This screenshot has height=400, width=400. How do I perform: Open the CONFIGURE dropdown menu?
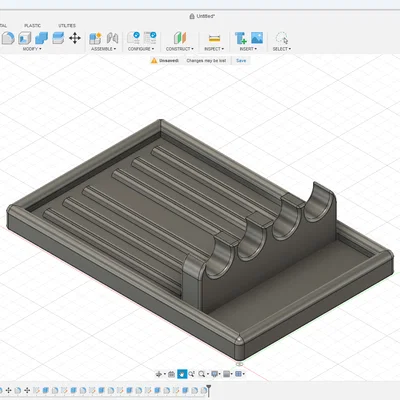pyautogui.click(x=141, y=49)
